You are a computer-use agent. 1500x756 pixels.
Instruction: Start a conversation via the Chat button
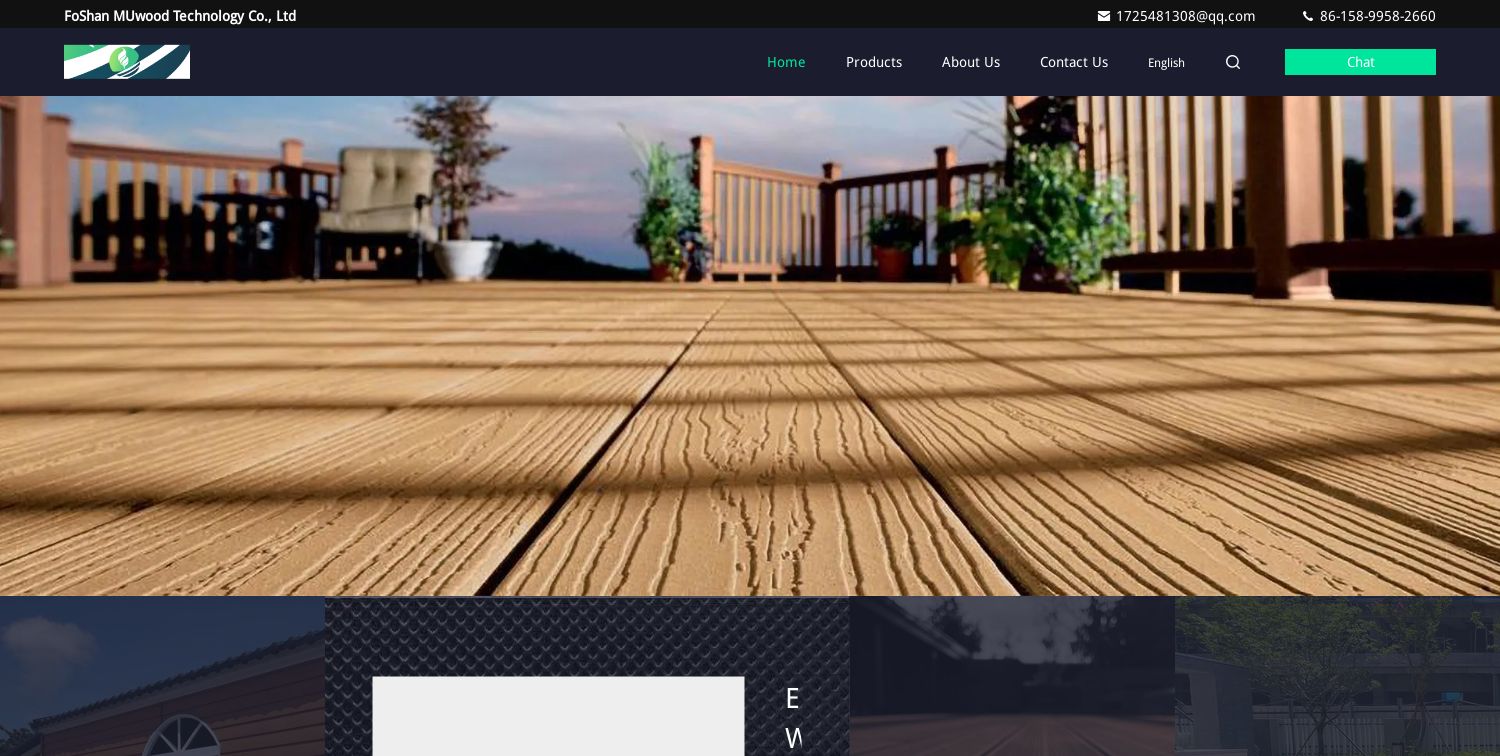(x=1360, y=62)
